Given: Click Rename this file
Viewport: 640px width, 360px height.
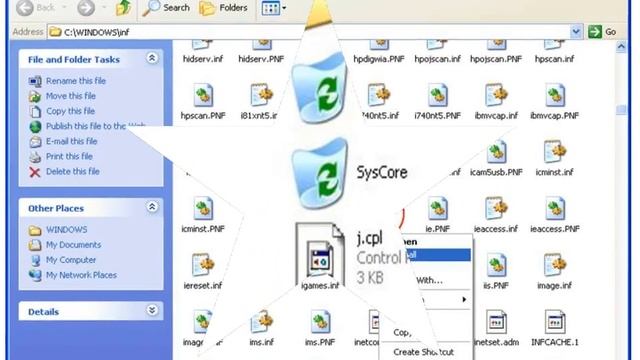Looking at the screenshot, I should (76, 81).
